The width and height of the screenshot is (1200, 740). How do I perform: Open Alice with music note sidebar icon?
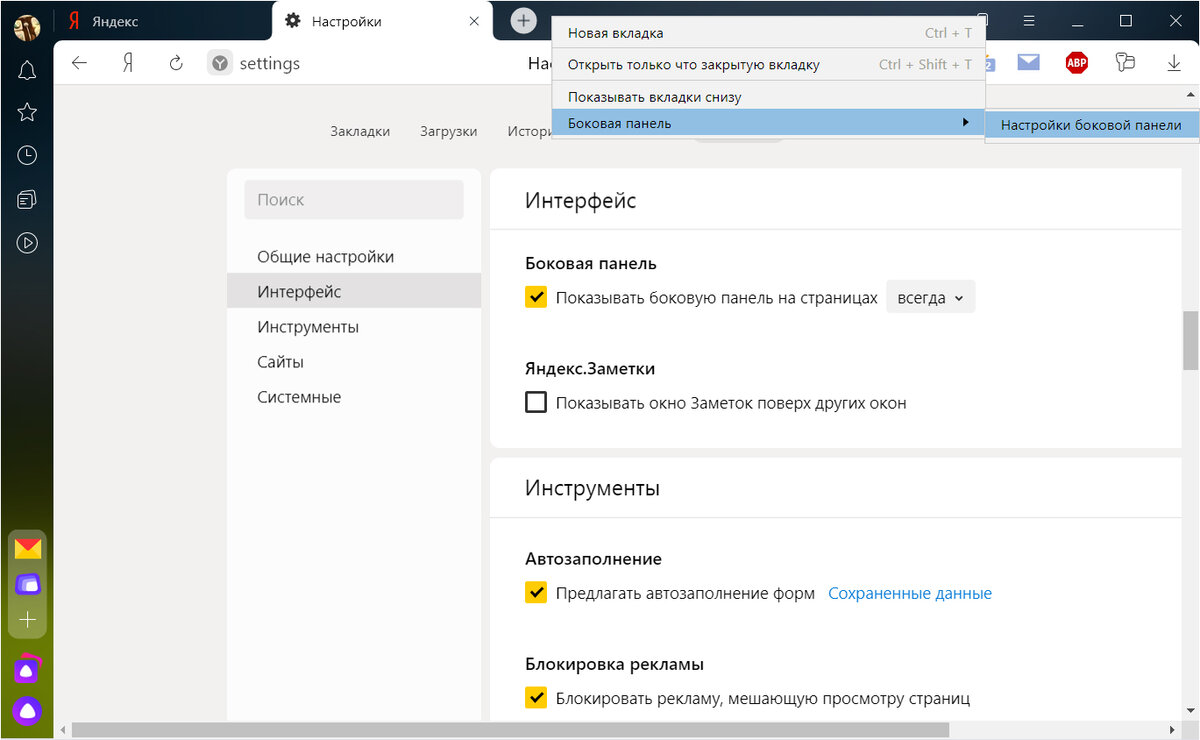(27, 669)
